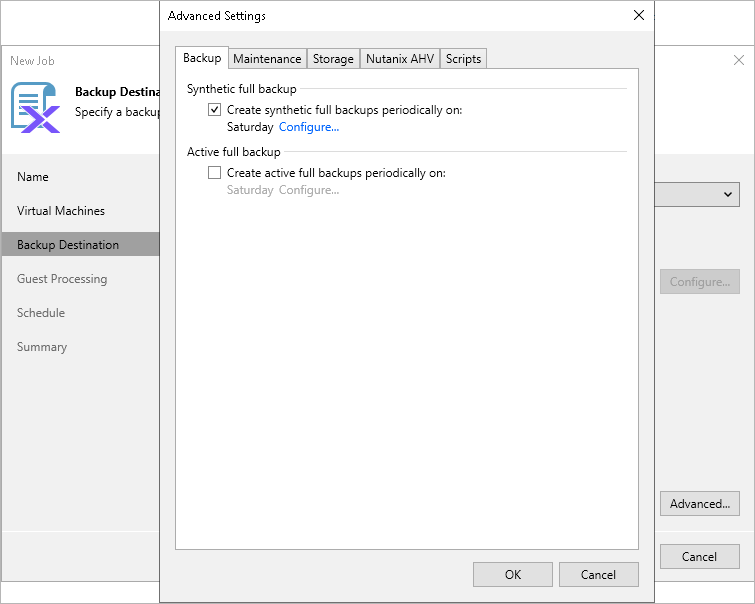Cancel the New Job wizard
Image resolution: width=755 pixels, height=604 pixels.
point(700,556)
